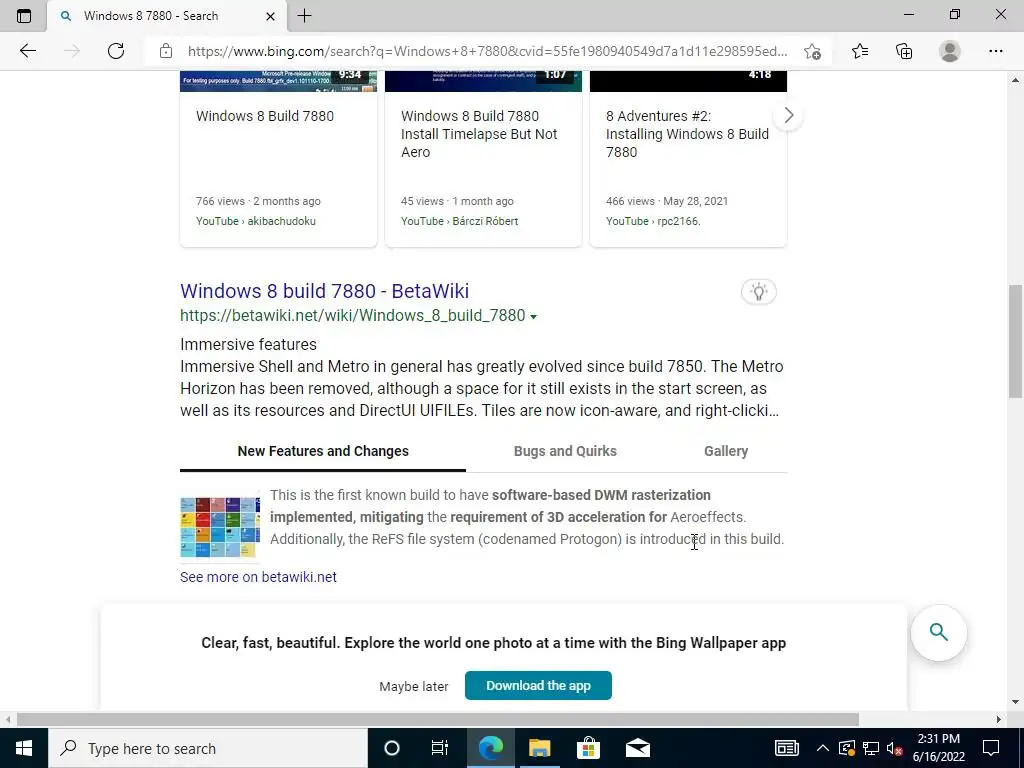Click the lightbulb insights icon
Image resolution: width=1024 pixels, height=768 pixels.
[758, 291]
